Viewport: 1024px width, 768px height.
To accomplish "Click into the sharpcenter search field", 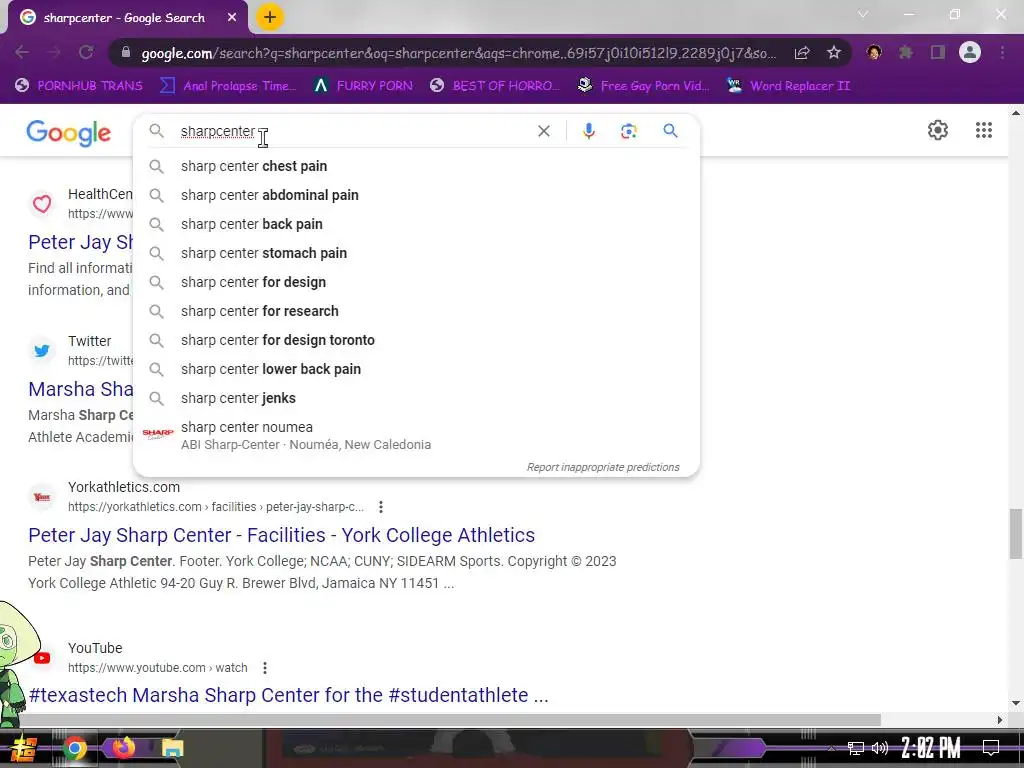I will (x=353, y=131).
